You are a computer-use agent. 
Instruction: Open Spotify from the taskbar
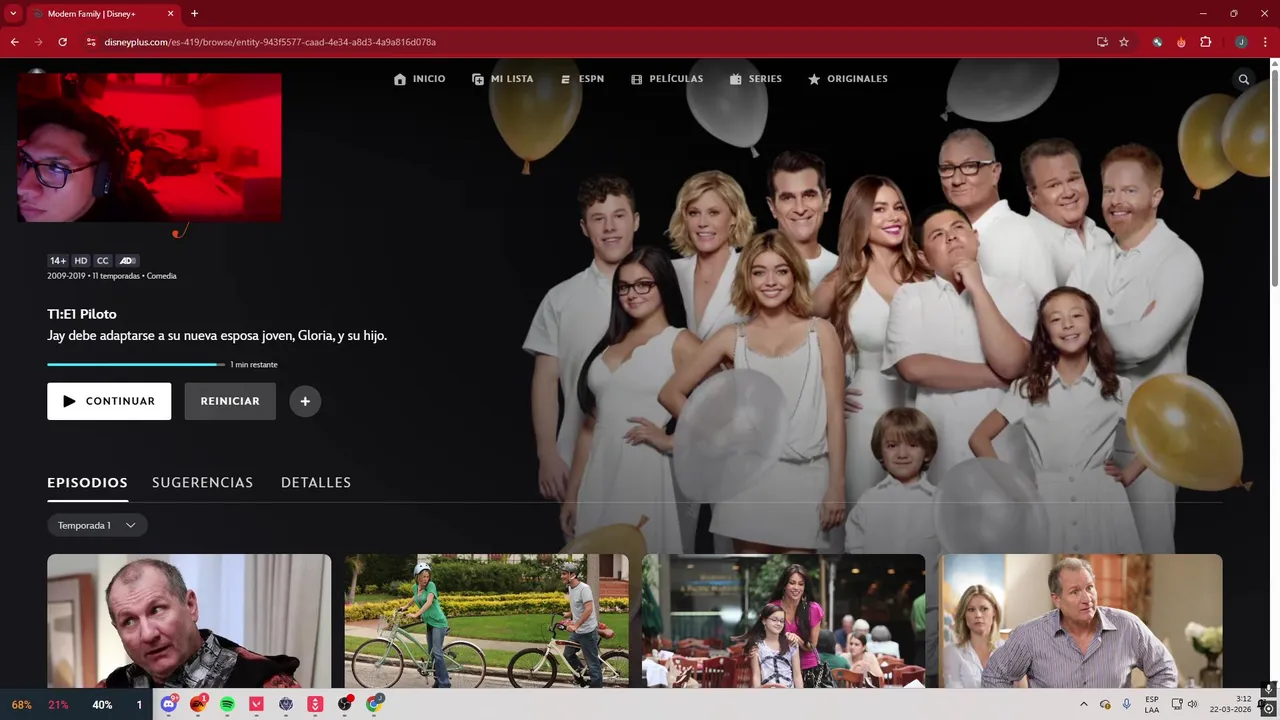pyautogui.click(x=227, y=704)
